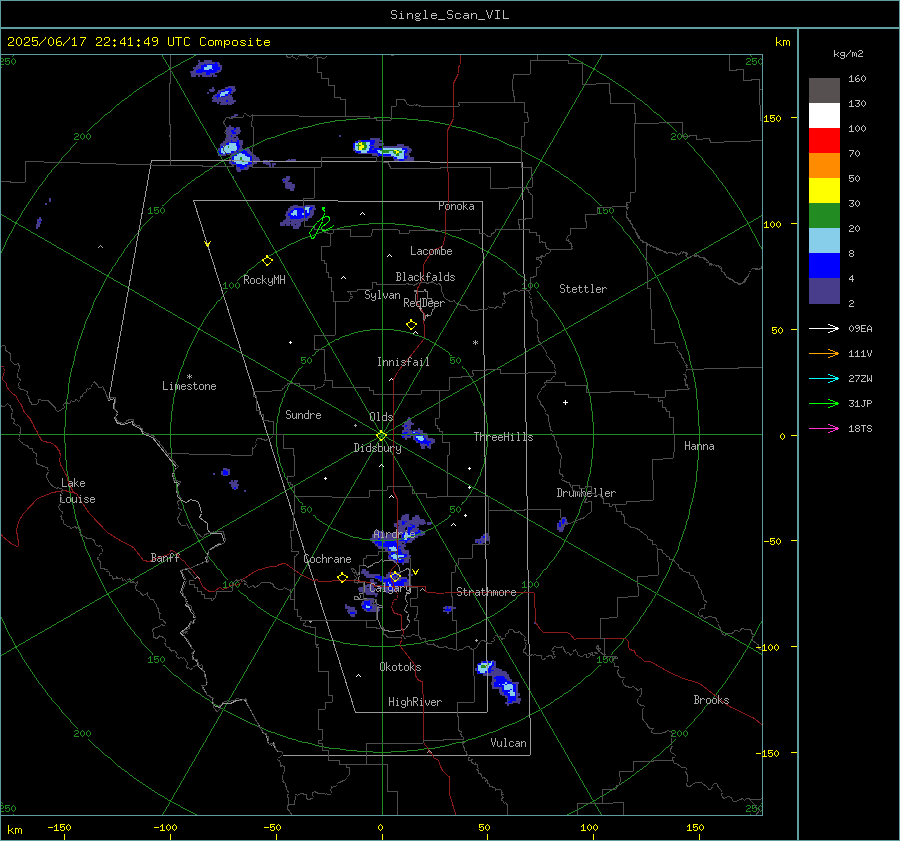This screenshot has height=841, width=900.
Task: Click the white 130 kg/m2 legend swatch
Action: 824,116
